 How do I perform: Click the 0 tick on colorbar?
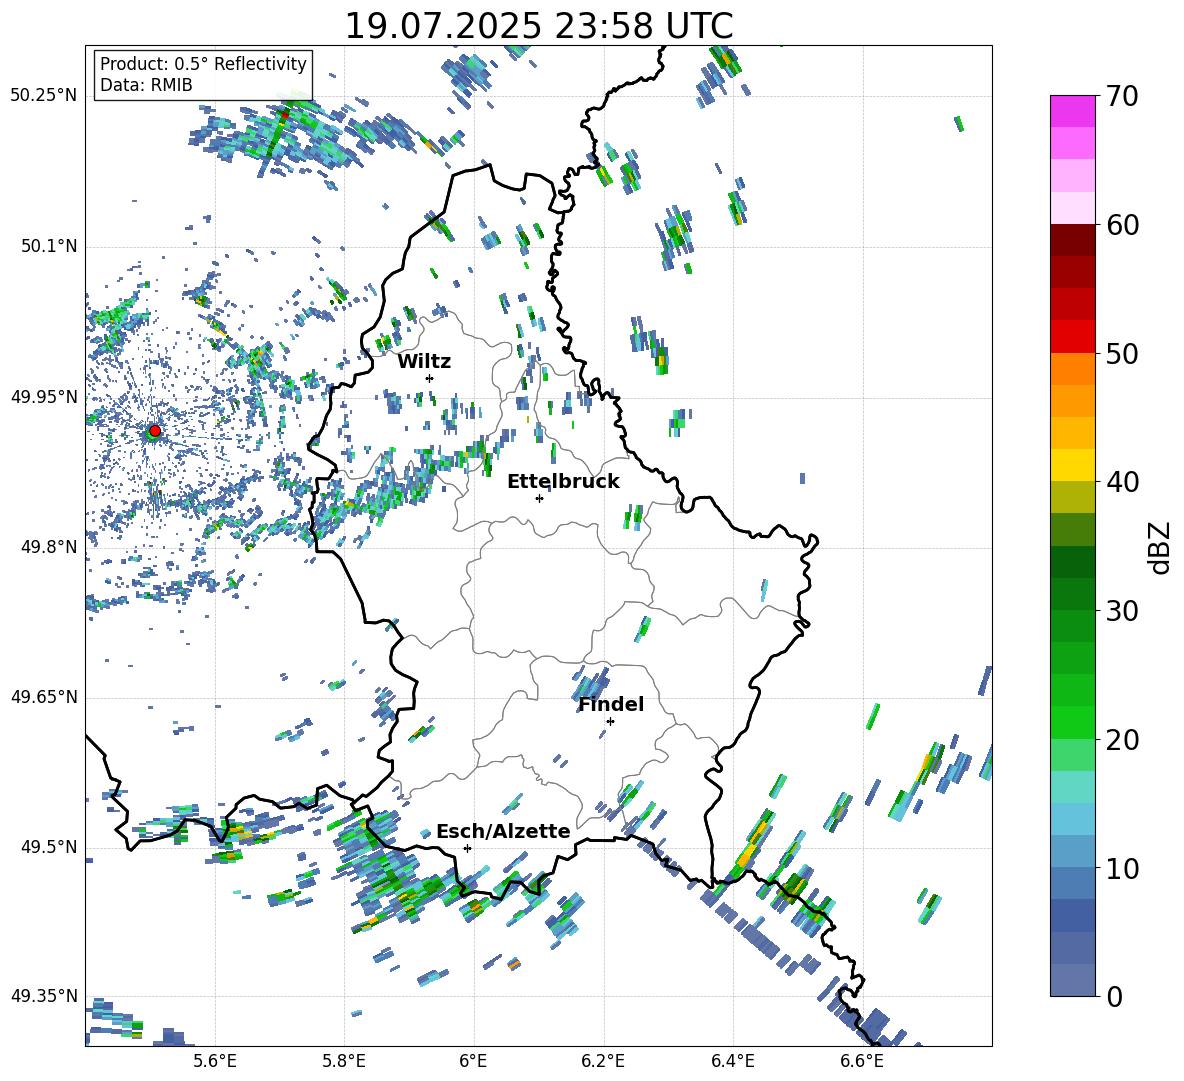click(x=1114, y=996)
